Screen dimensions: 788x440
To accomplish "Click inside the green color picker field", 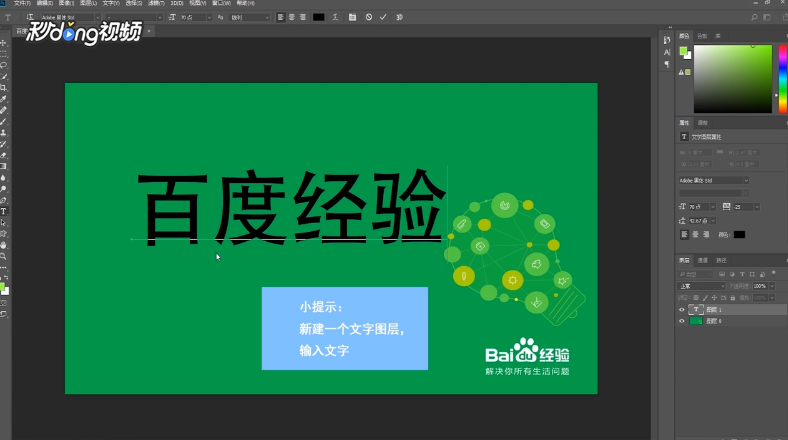I will coord(733,79).
